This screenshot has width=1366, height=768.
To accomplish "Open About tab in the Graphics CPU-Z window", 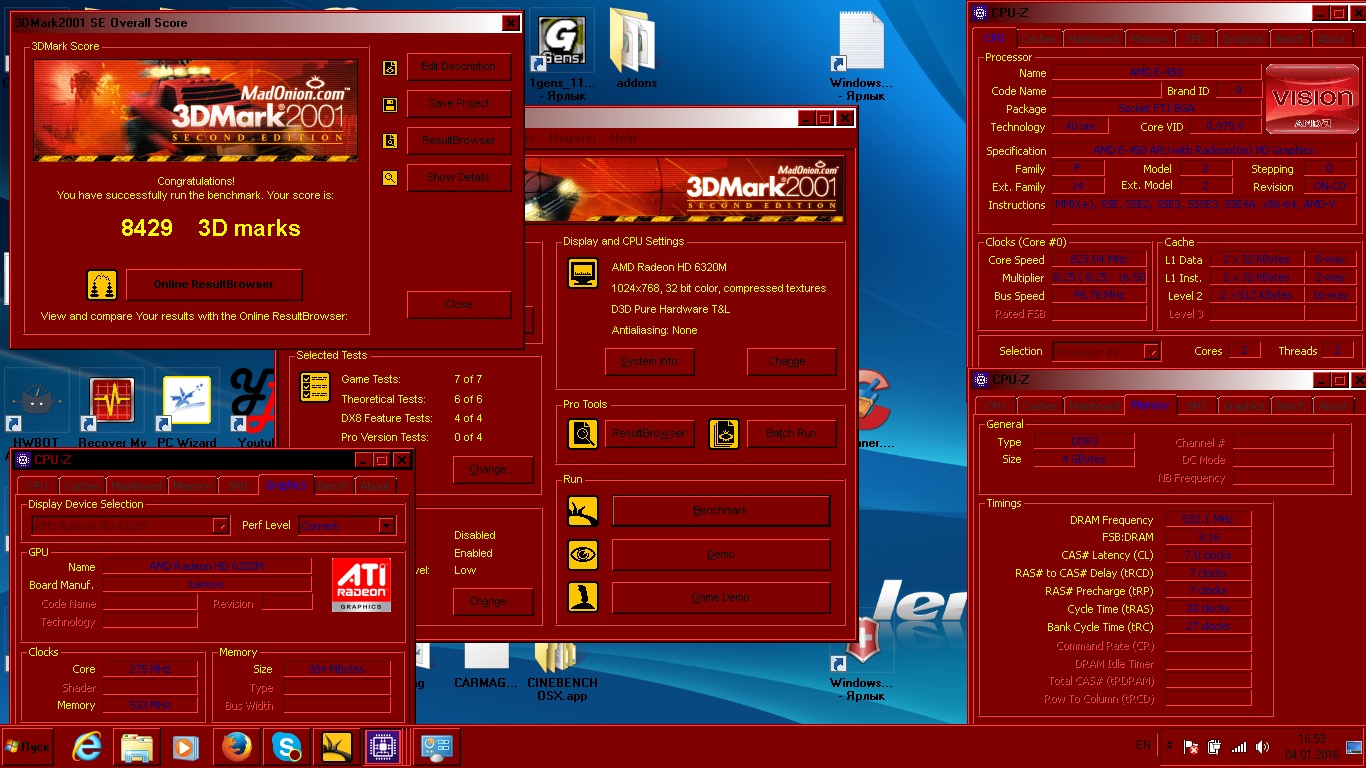I will point(376,486).
